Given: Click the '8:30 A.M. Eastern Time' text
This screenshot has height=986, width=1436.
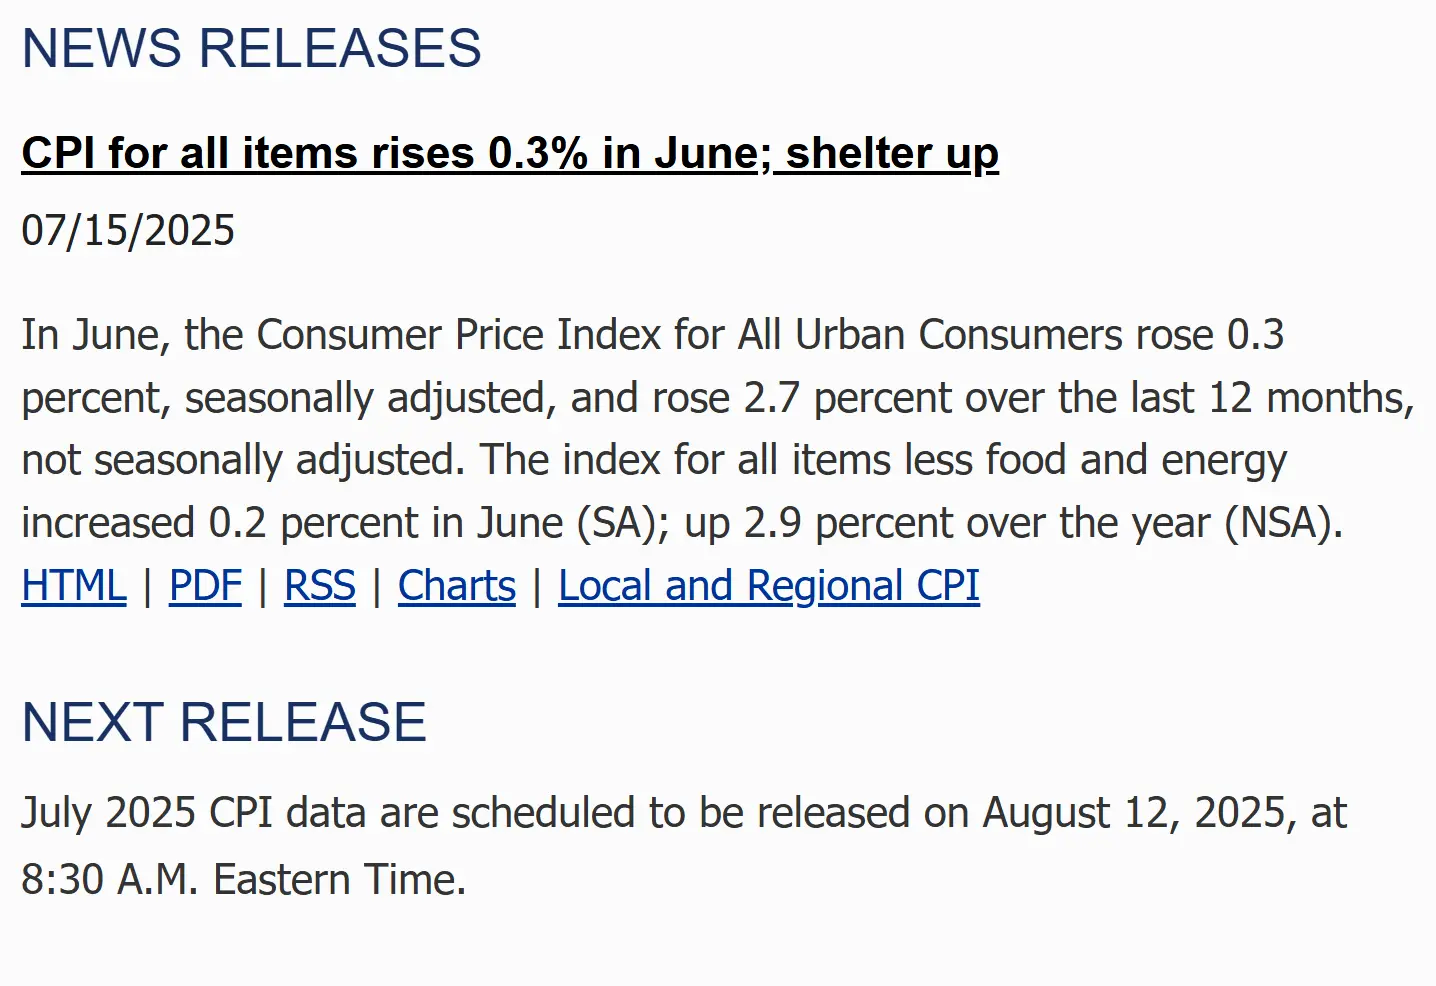Looking at the screenshot, I should (x=243, y=880).
